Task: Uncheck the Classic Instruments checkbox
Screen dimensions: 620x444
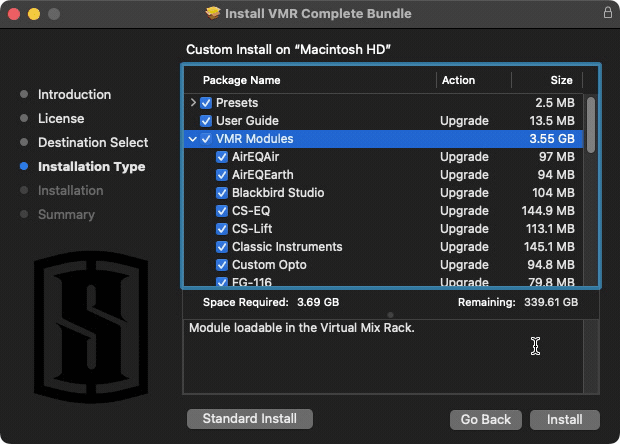Action: coord(222,247)
